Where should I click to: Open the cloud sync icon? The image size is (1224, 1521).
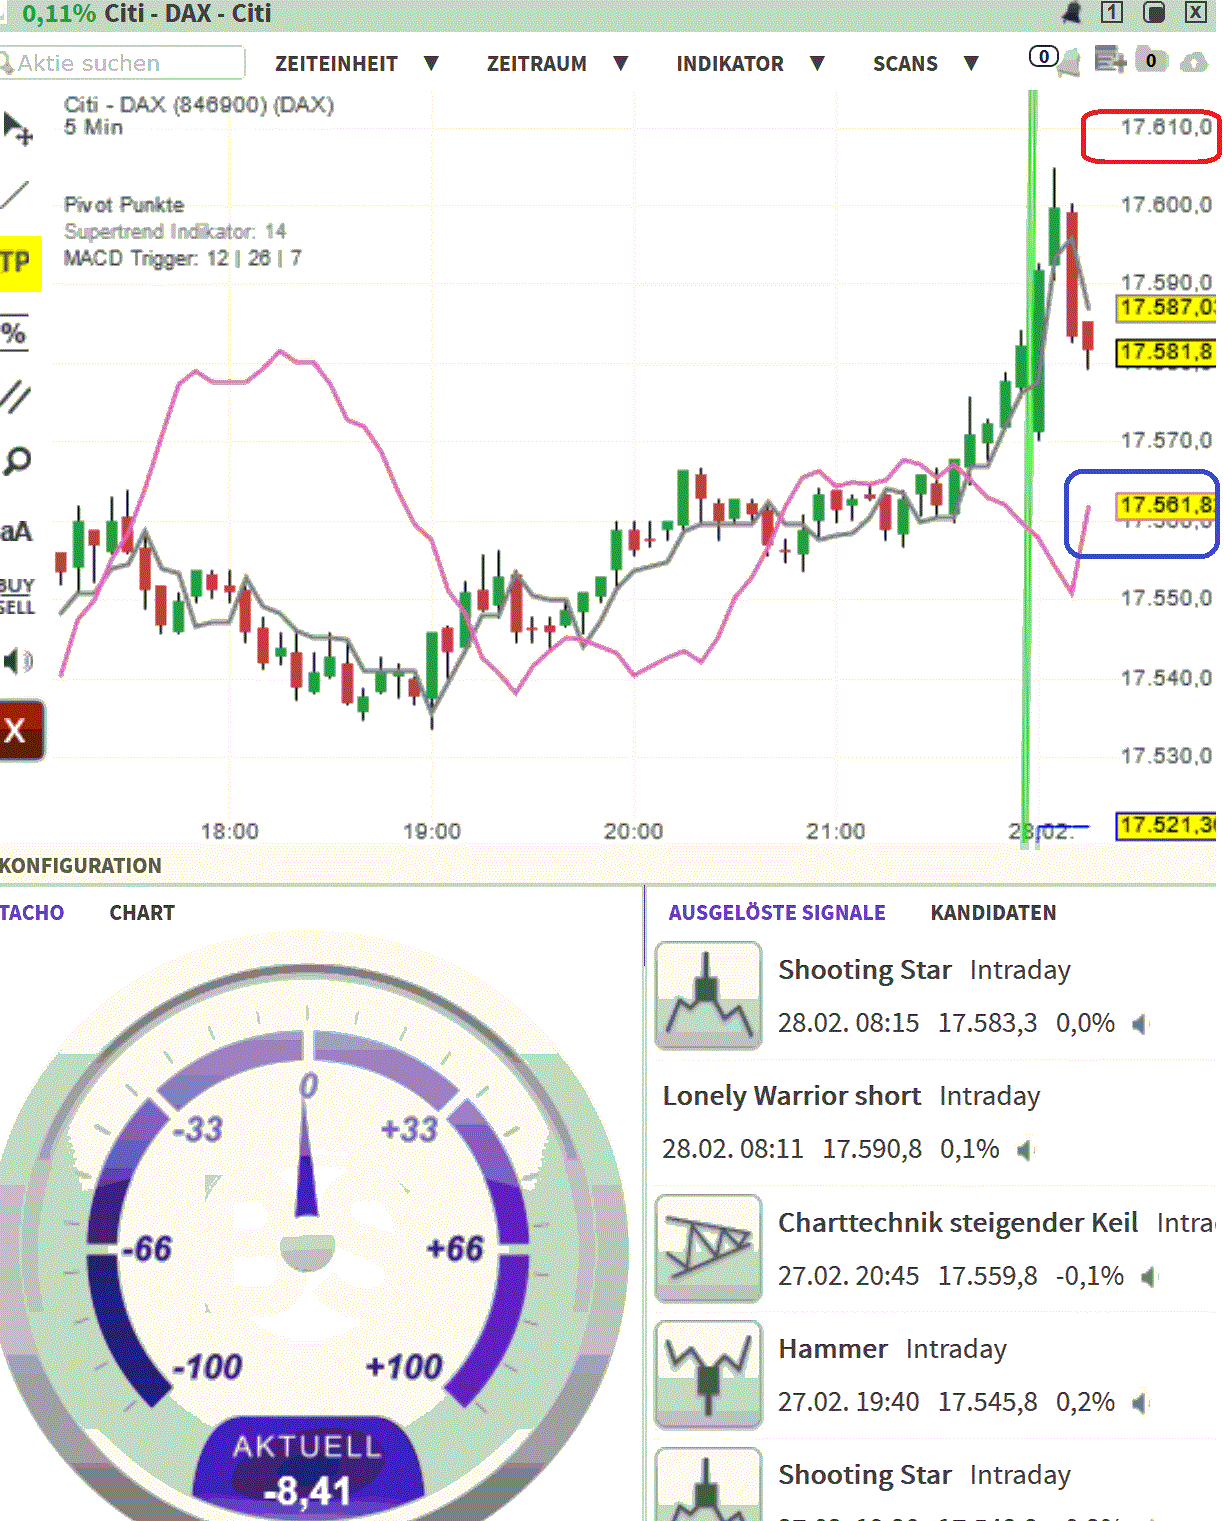pos(1192,63)
